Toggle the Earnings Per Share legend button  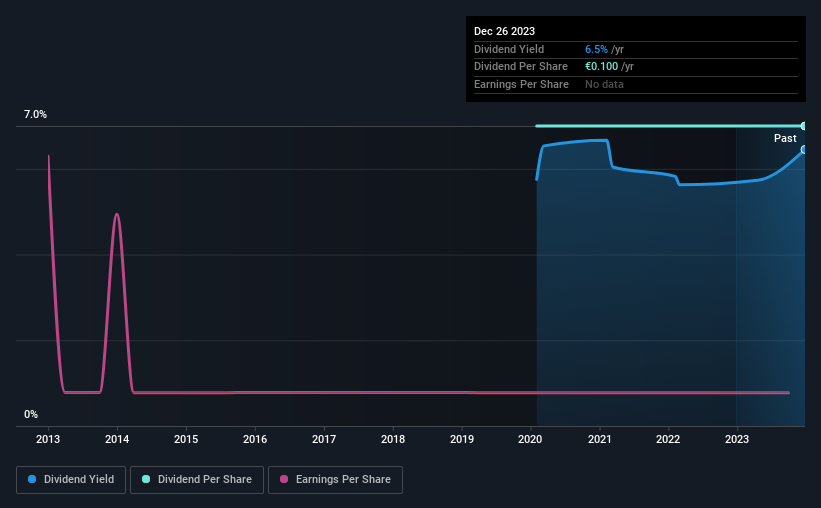tap(335, 480)
